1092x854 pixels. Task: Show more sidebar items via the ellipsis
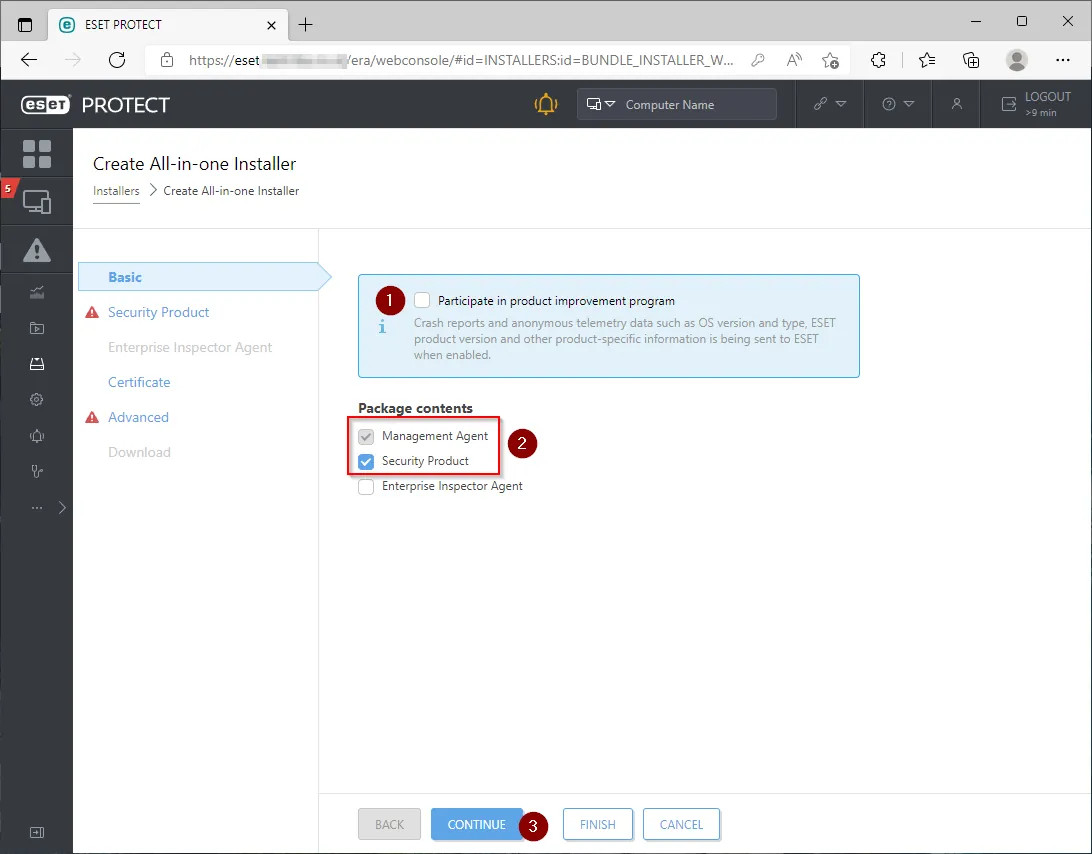coord(37,508)
